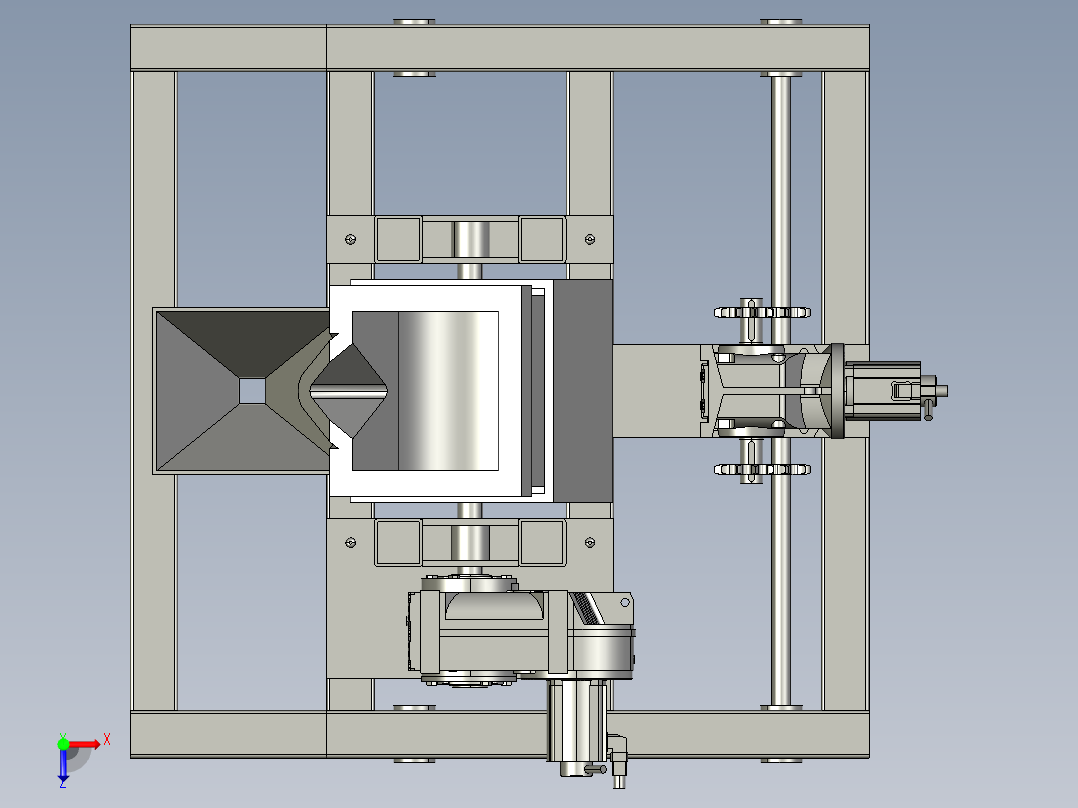Click the red X axis of the triad
1078x808 pixels.
[x=85, y=744]
